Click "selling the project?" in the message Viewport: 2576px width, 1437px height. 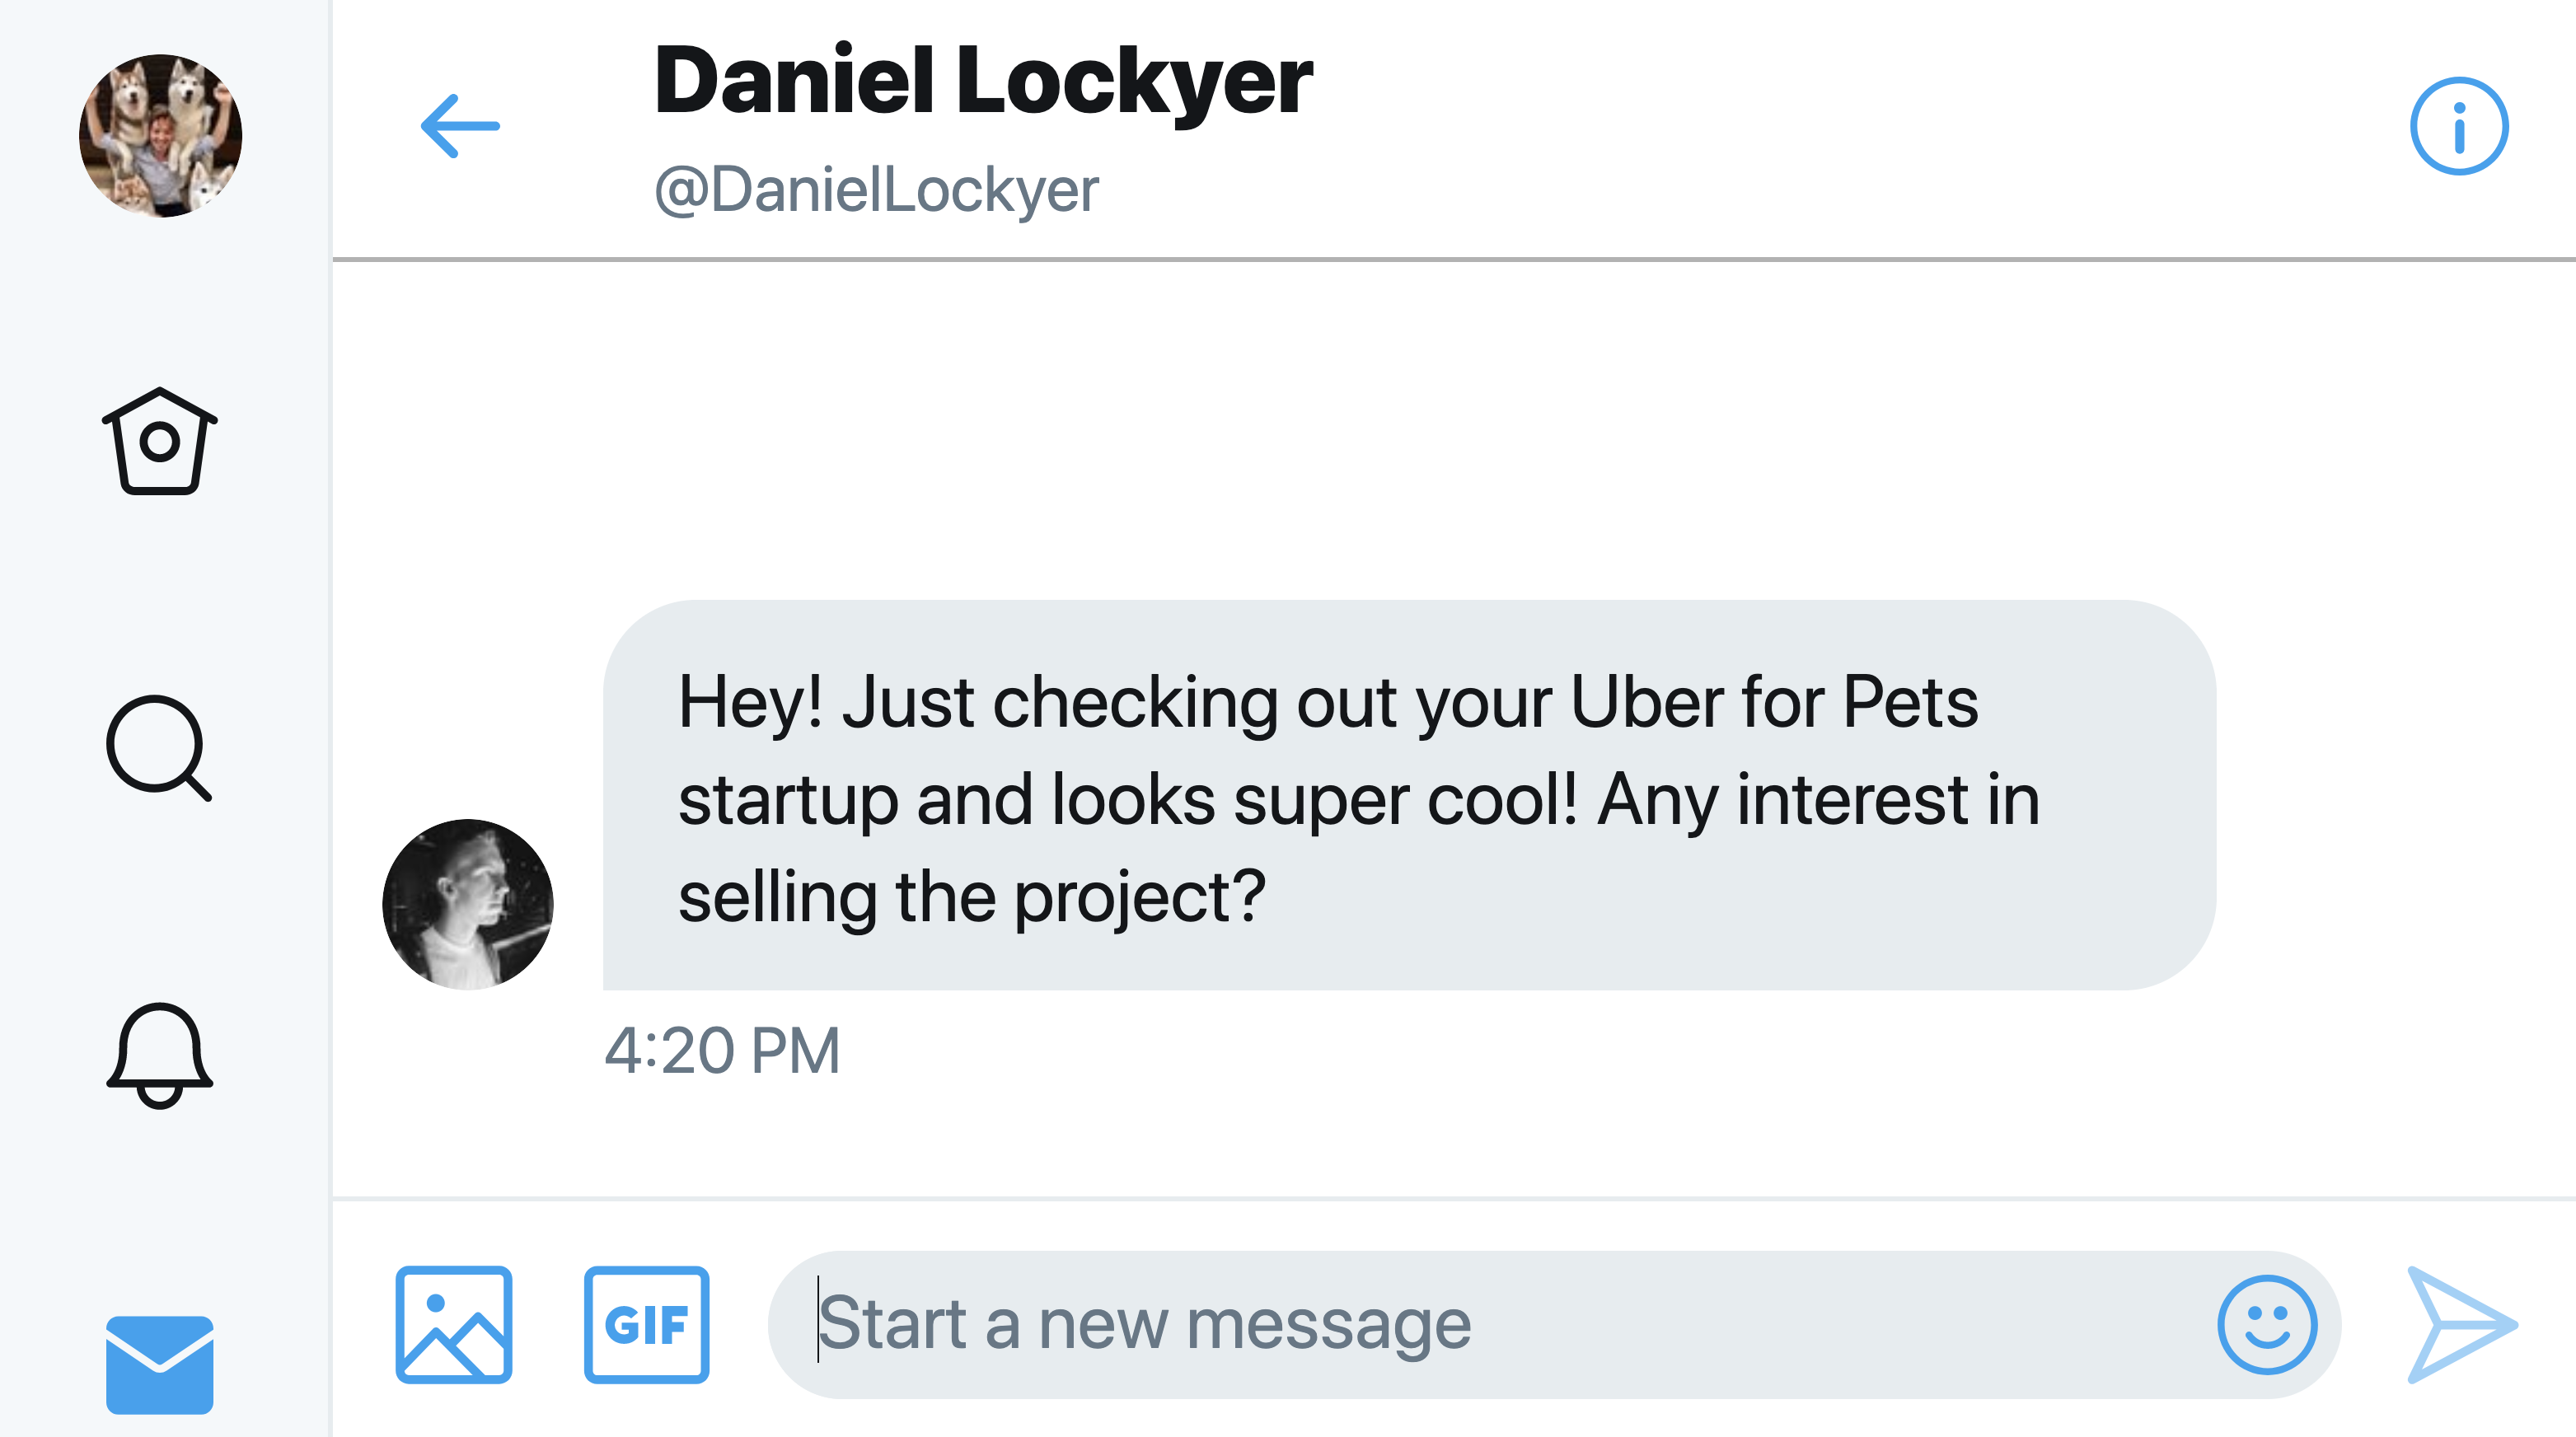[x=971, y=897]
